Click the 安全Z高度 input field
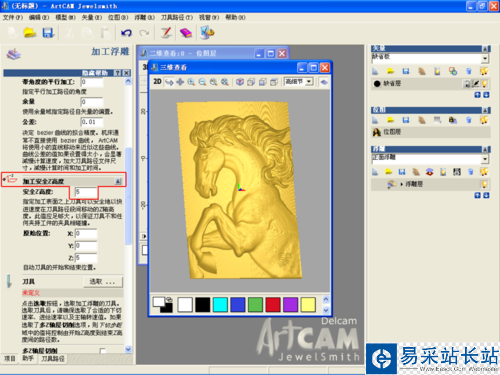This screenshot has height=375, width=500. coord(86,192)
